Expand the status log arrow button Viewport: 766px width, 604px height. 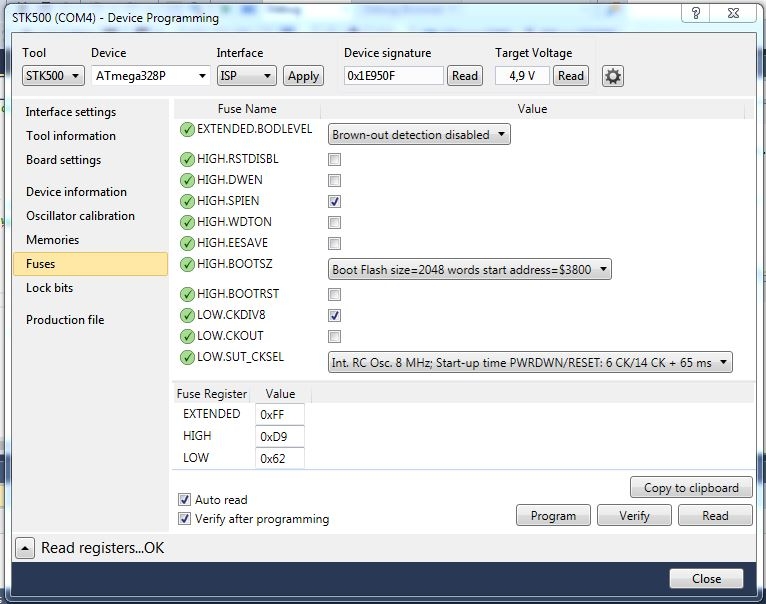coord(25,548)
